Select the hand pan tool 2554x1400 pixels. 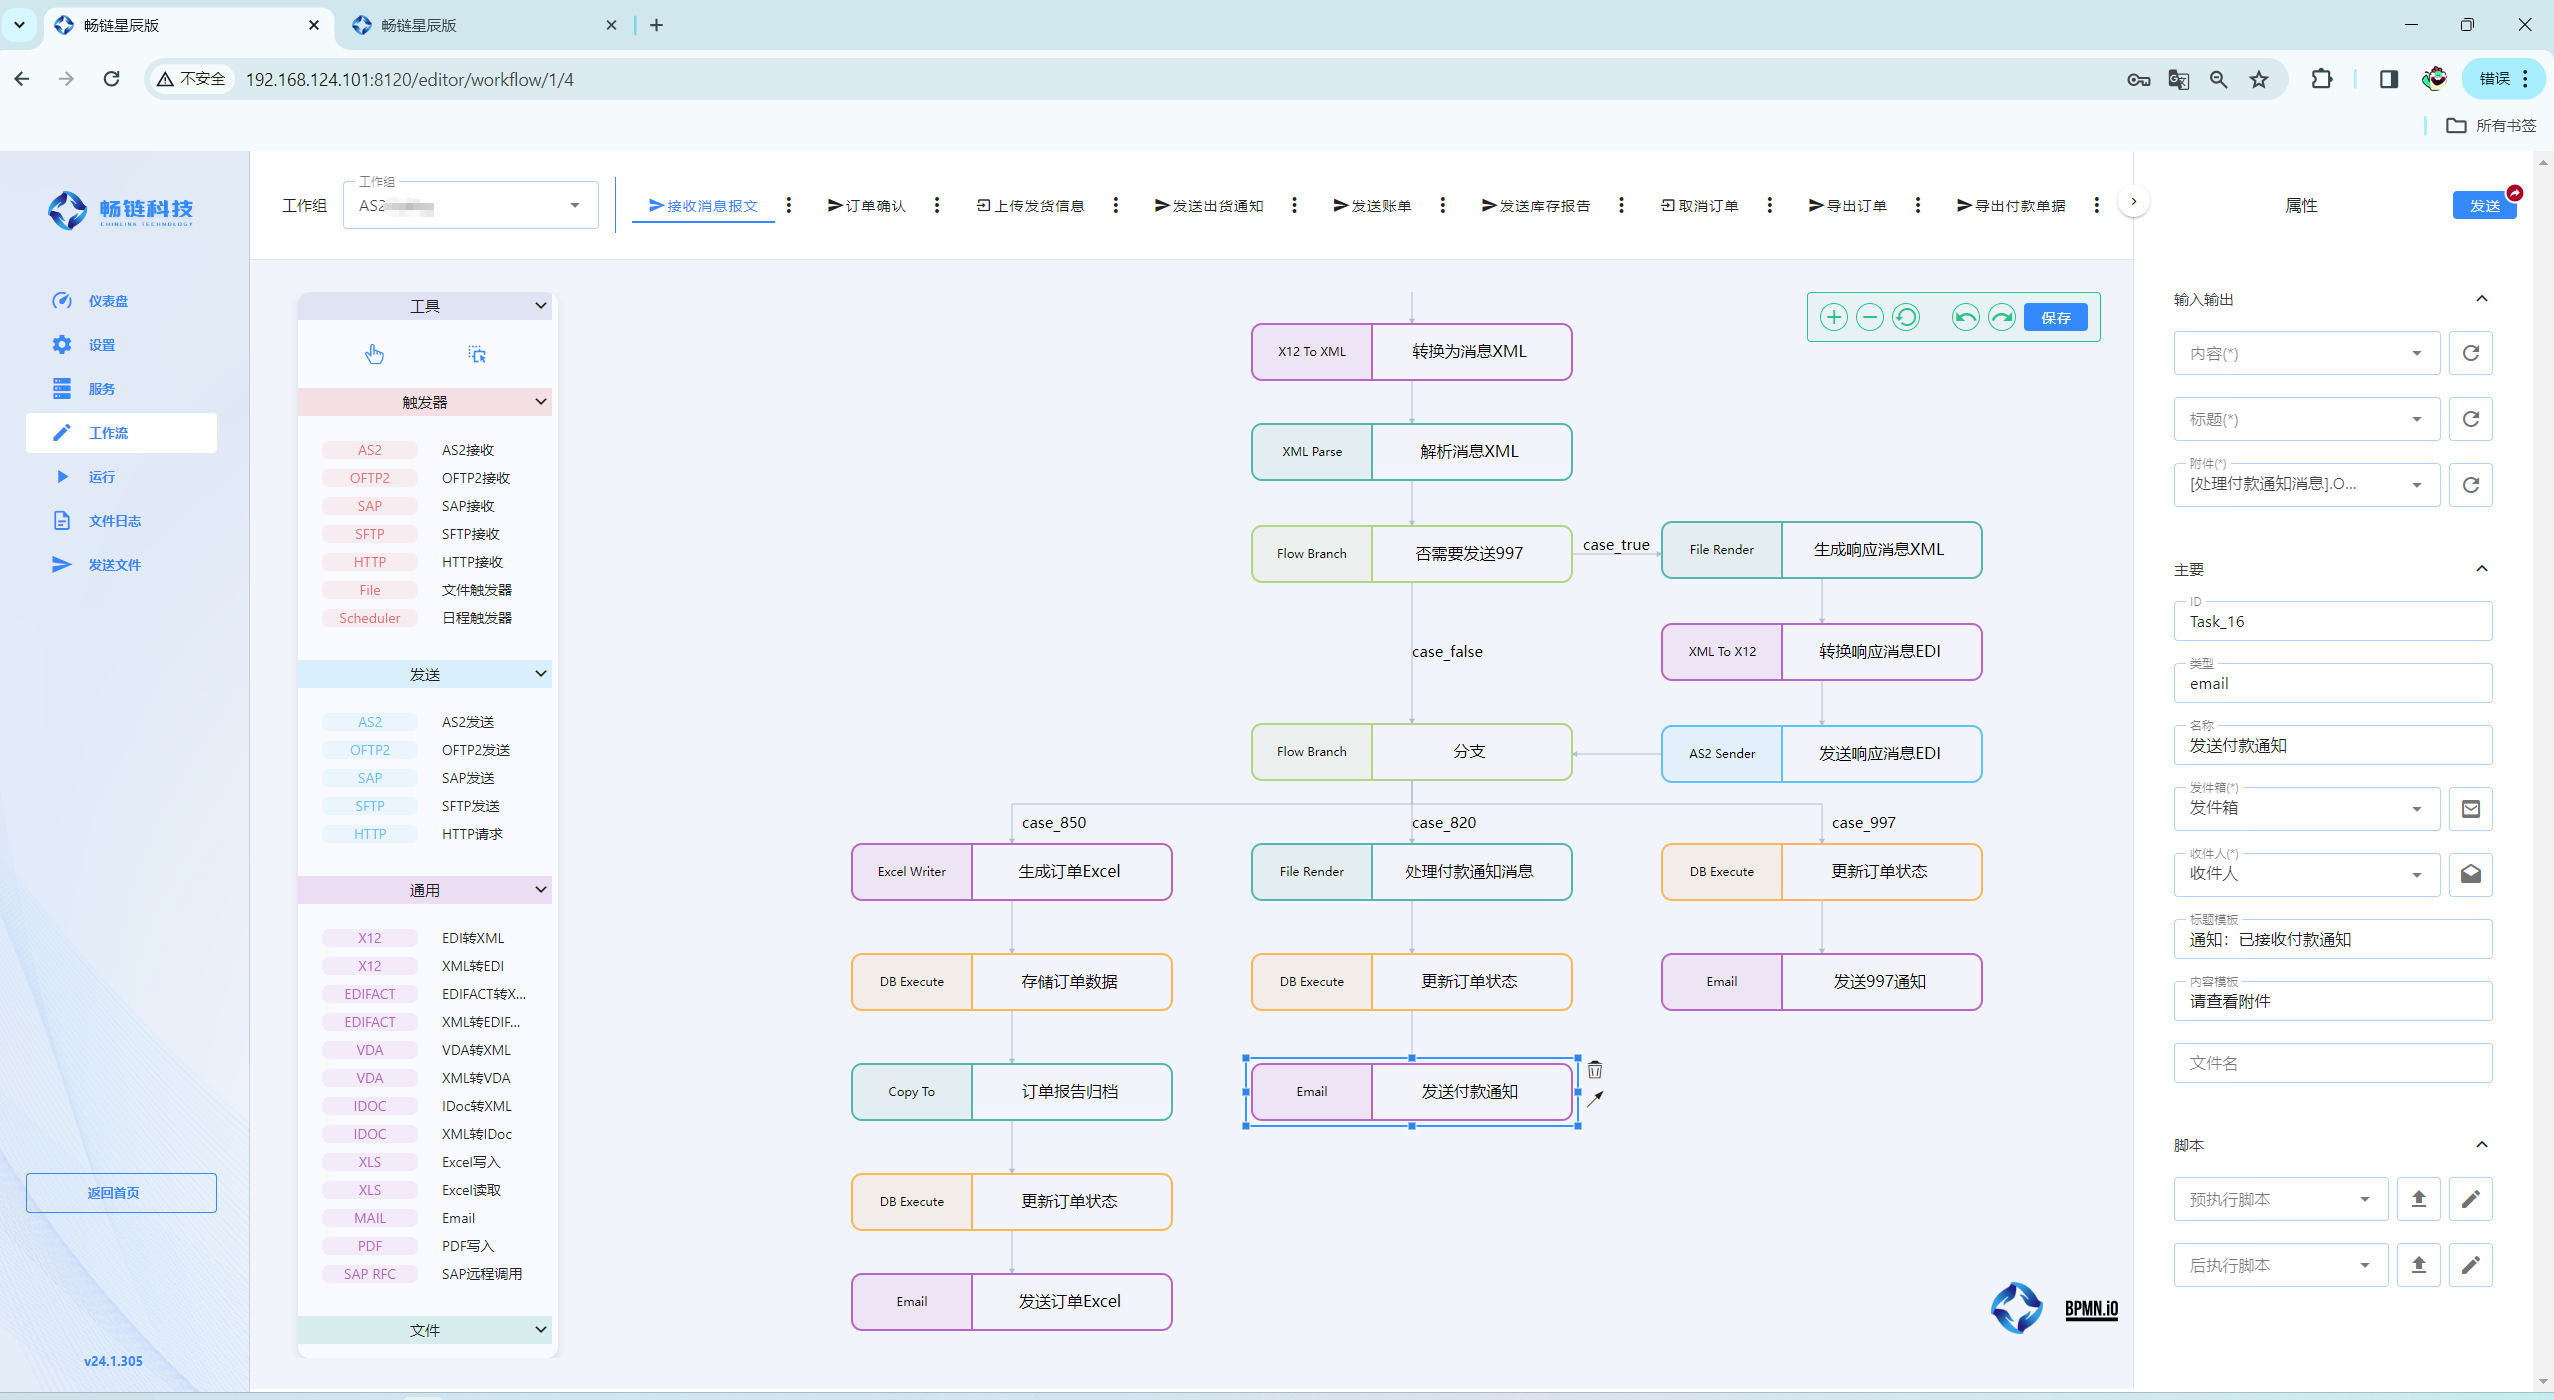coord(374,354)
